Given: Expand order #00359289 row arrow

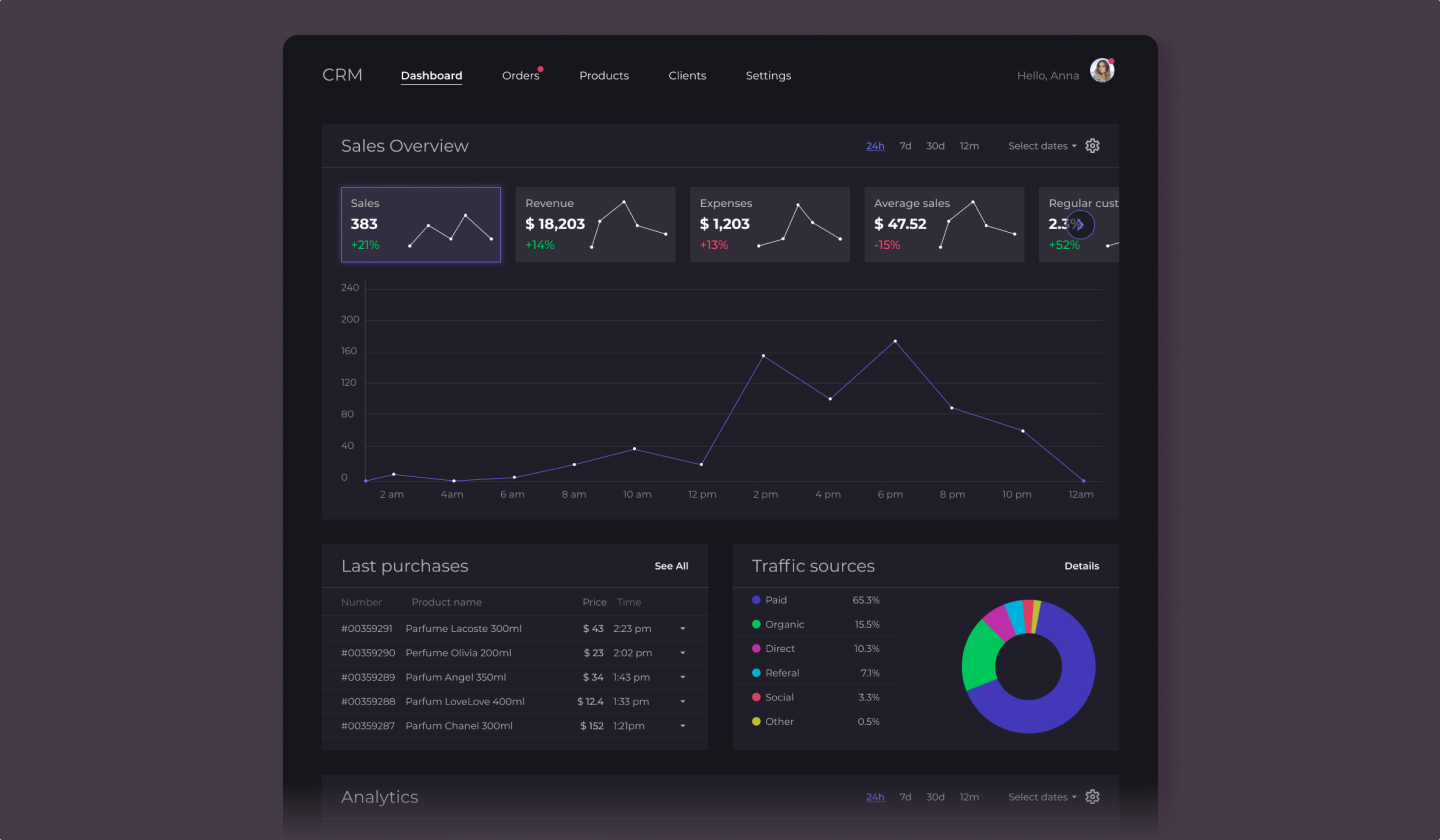Looking at the screenshot, I should [x=683, y=678].
